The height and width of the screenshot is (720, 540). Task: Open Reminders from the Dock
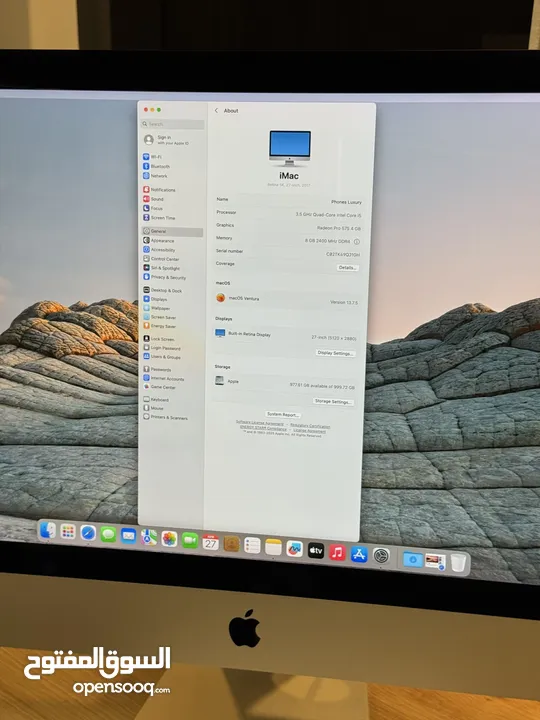252,546
